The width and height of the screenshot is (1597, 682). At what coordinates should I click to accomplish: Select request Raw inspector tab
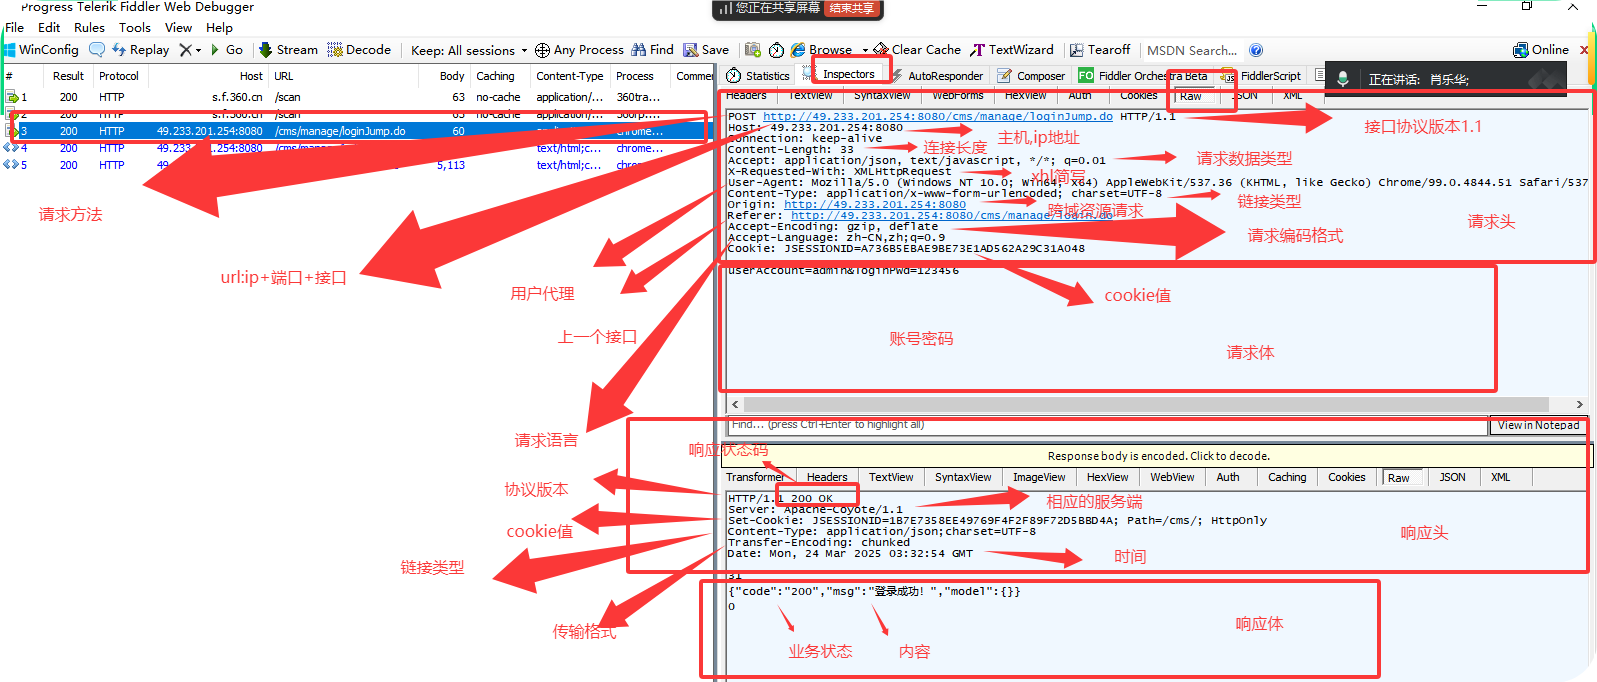click(1191, 97)
